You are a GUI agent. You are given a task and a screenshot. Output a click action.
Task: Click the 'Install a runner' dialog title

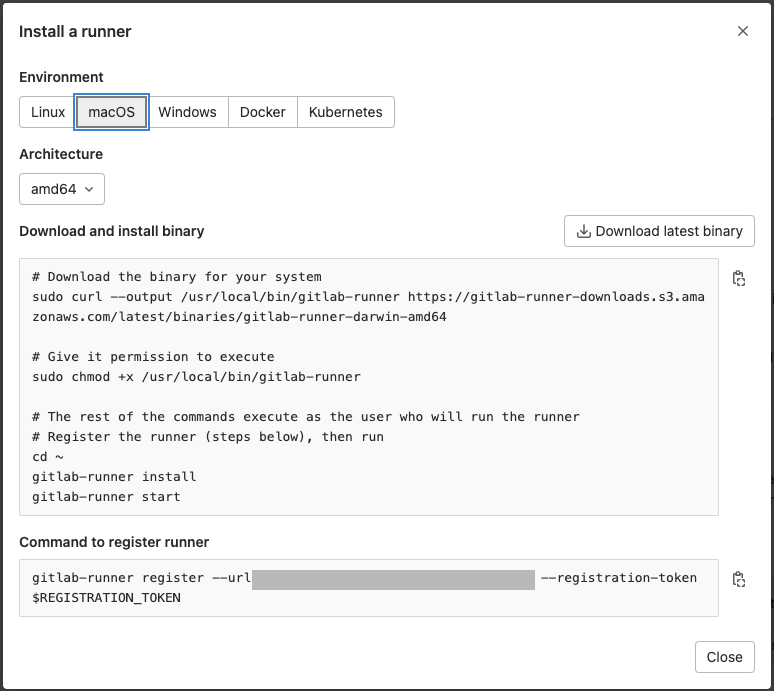coord(75,32)
